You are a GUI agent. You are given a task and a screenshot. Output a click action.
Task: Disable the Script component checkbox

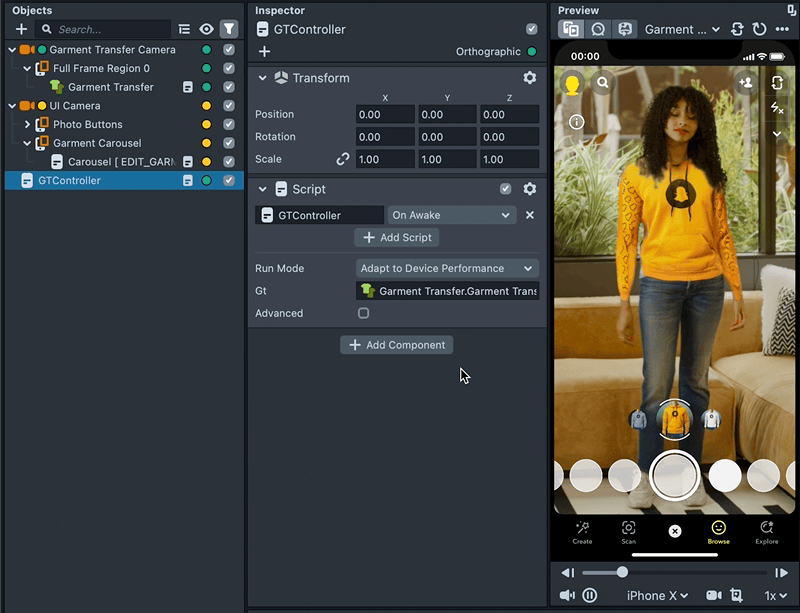coord(506,189)
